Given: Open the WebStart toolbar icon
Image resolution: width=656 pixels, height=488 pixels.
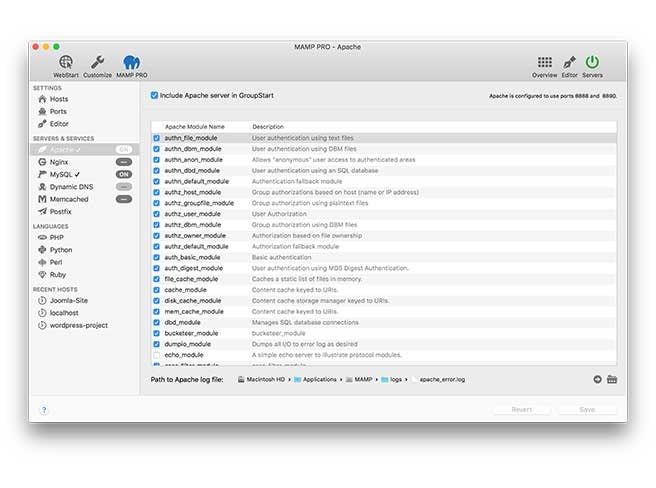Looking at the screenshot, I should (66, 66).
